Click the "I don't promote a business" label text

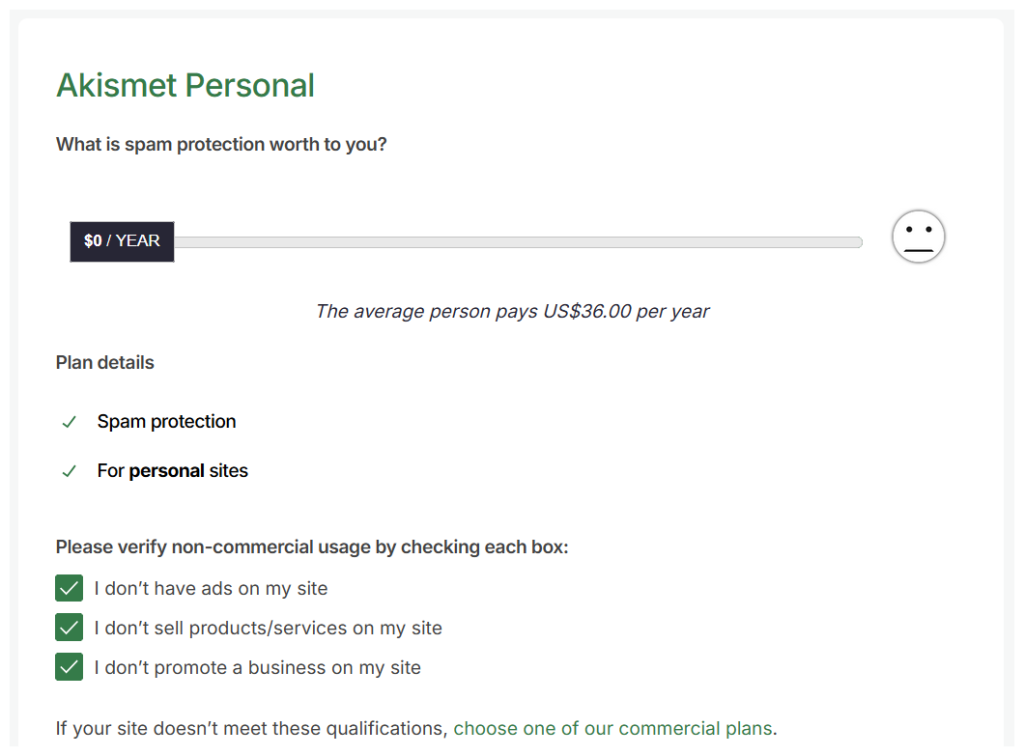tap(257, 668)
